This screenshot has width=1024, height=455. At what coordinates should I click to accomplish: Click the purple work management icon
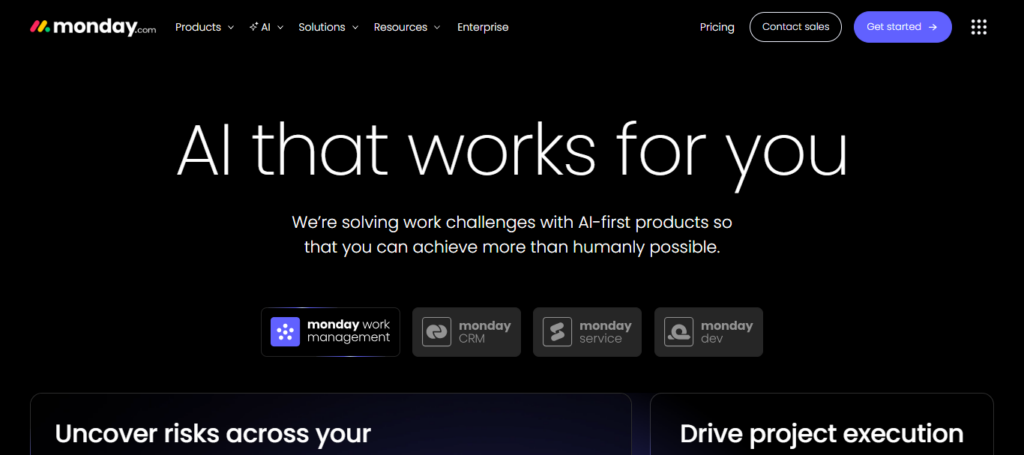click(x=285, y=332)
